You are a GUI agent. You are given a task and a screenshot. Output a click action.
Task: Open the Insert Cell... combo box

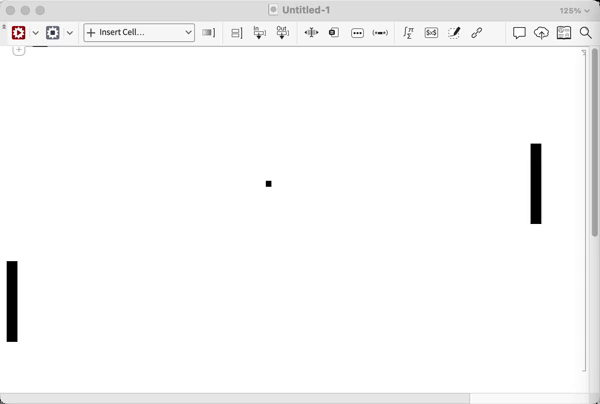[139, 33]
